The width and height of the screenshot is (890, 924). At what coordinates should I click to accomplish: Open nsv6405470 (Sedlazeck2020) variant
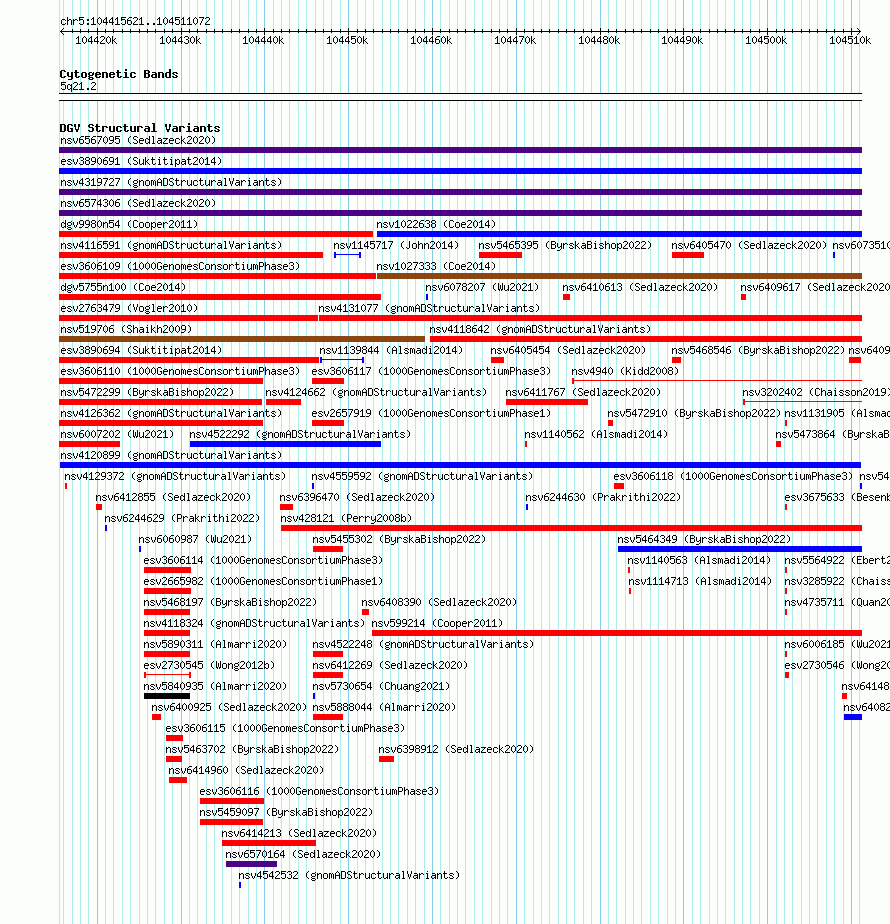(x=749, y=245)
